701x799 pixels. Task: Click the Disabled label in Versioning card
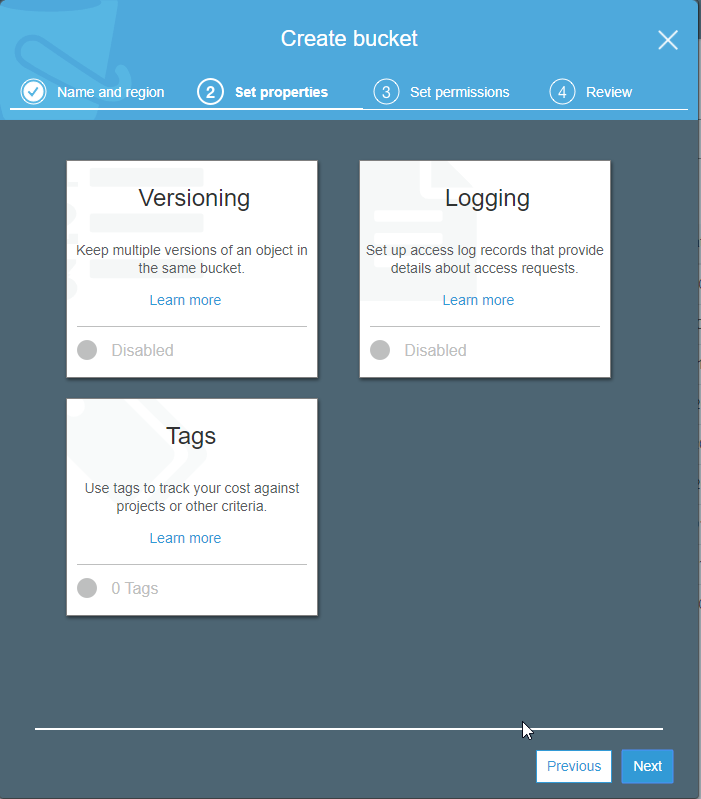[143, 350]
